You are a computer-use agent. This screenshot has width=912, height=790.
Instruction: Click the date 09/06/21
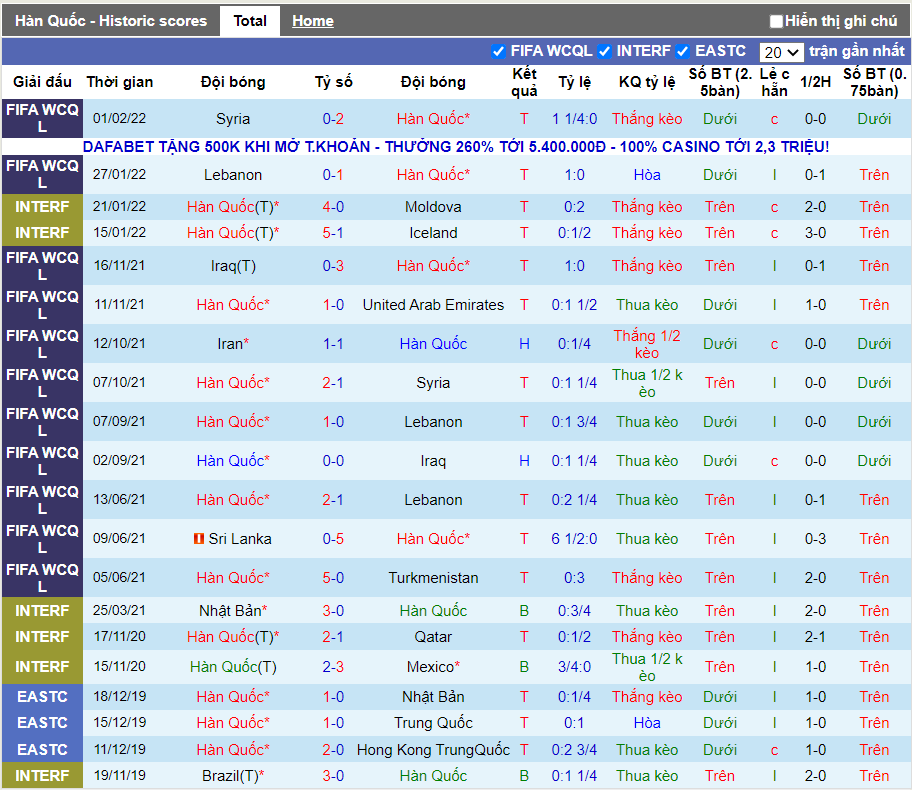click(119, 539)
